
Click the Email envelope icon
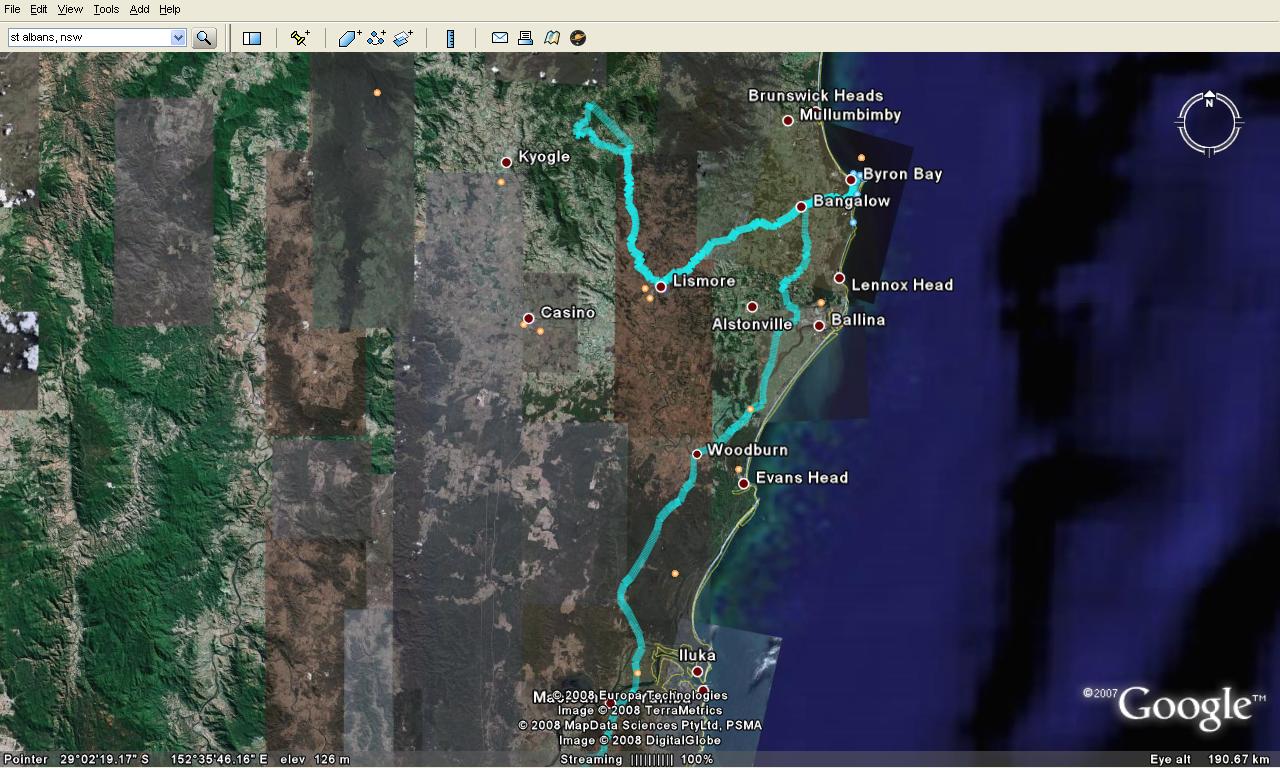[x=500, y=38]
